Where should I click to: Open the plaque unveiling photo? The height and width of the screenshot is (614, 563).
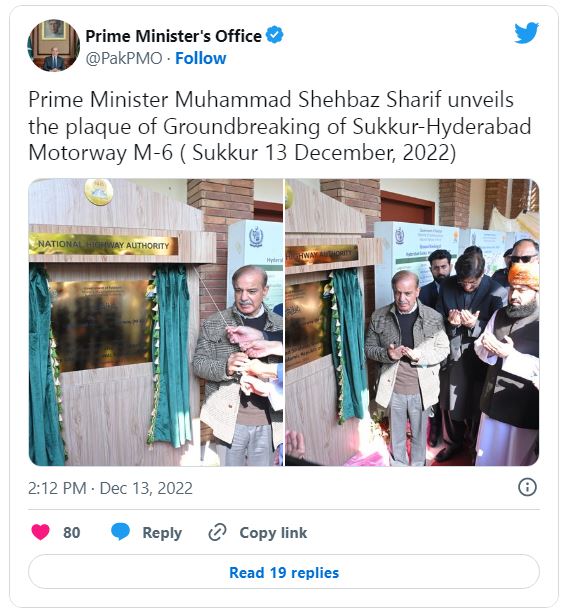(x=156, y=322)
